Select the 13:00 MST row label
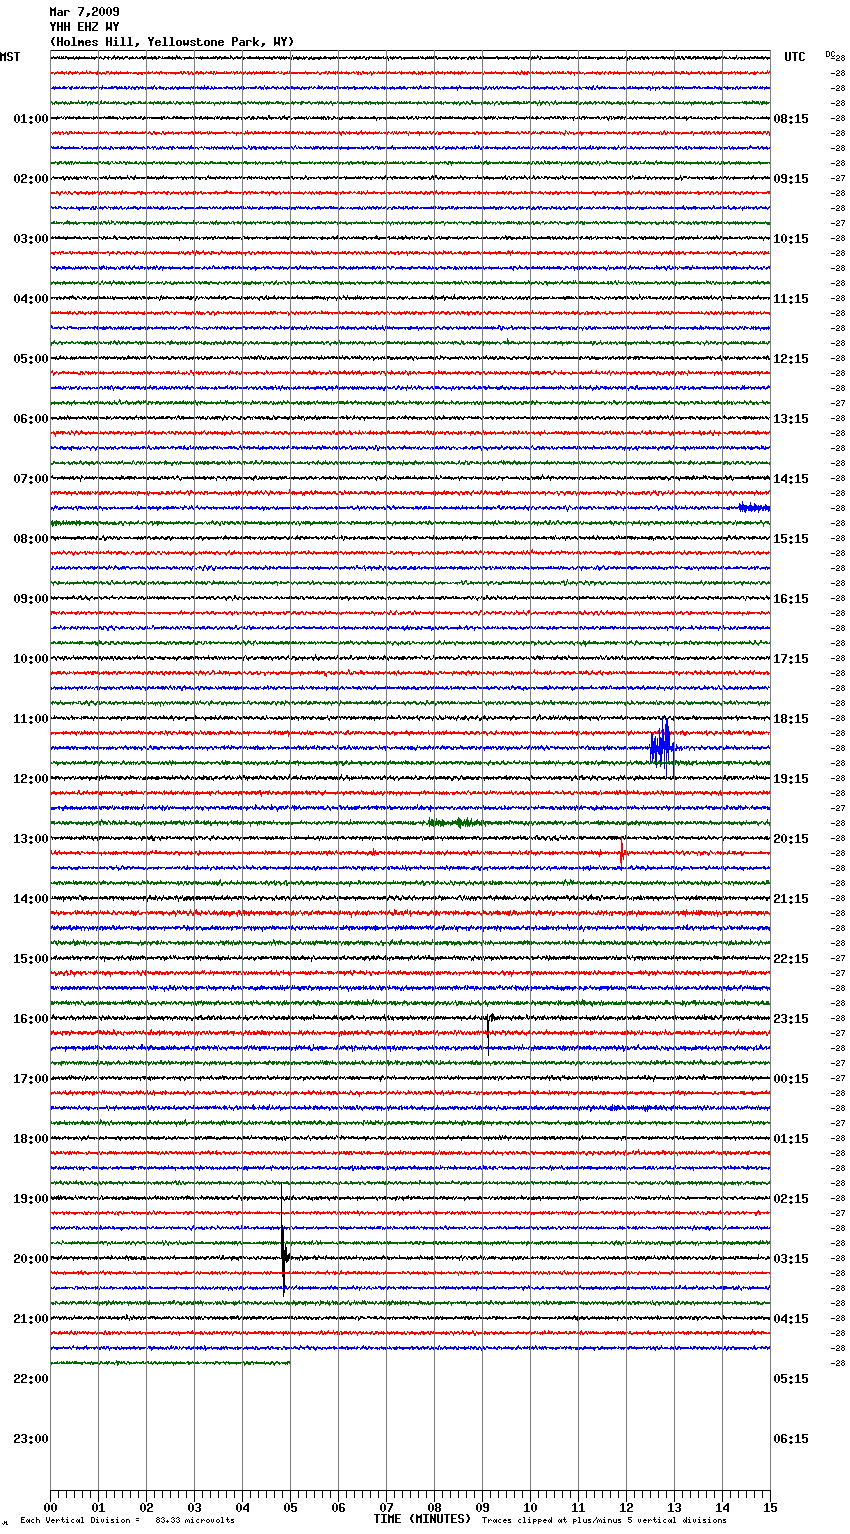This screenshot has width=850, height=1534. pos(31,839)
